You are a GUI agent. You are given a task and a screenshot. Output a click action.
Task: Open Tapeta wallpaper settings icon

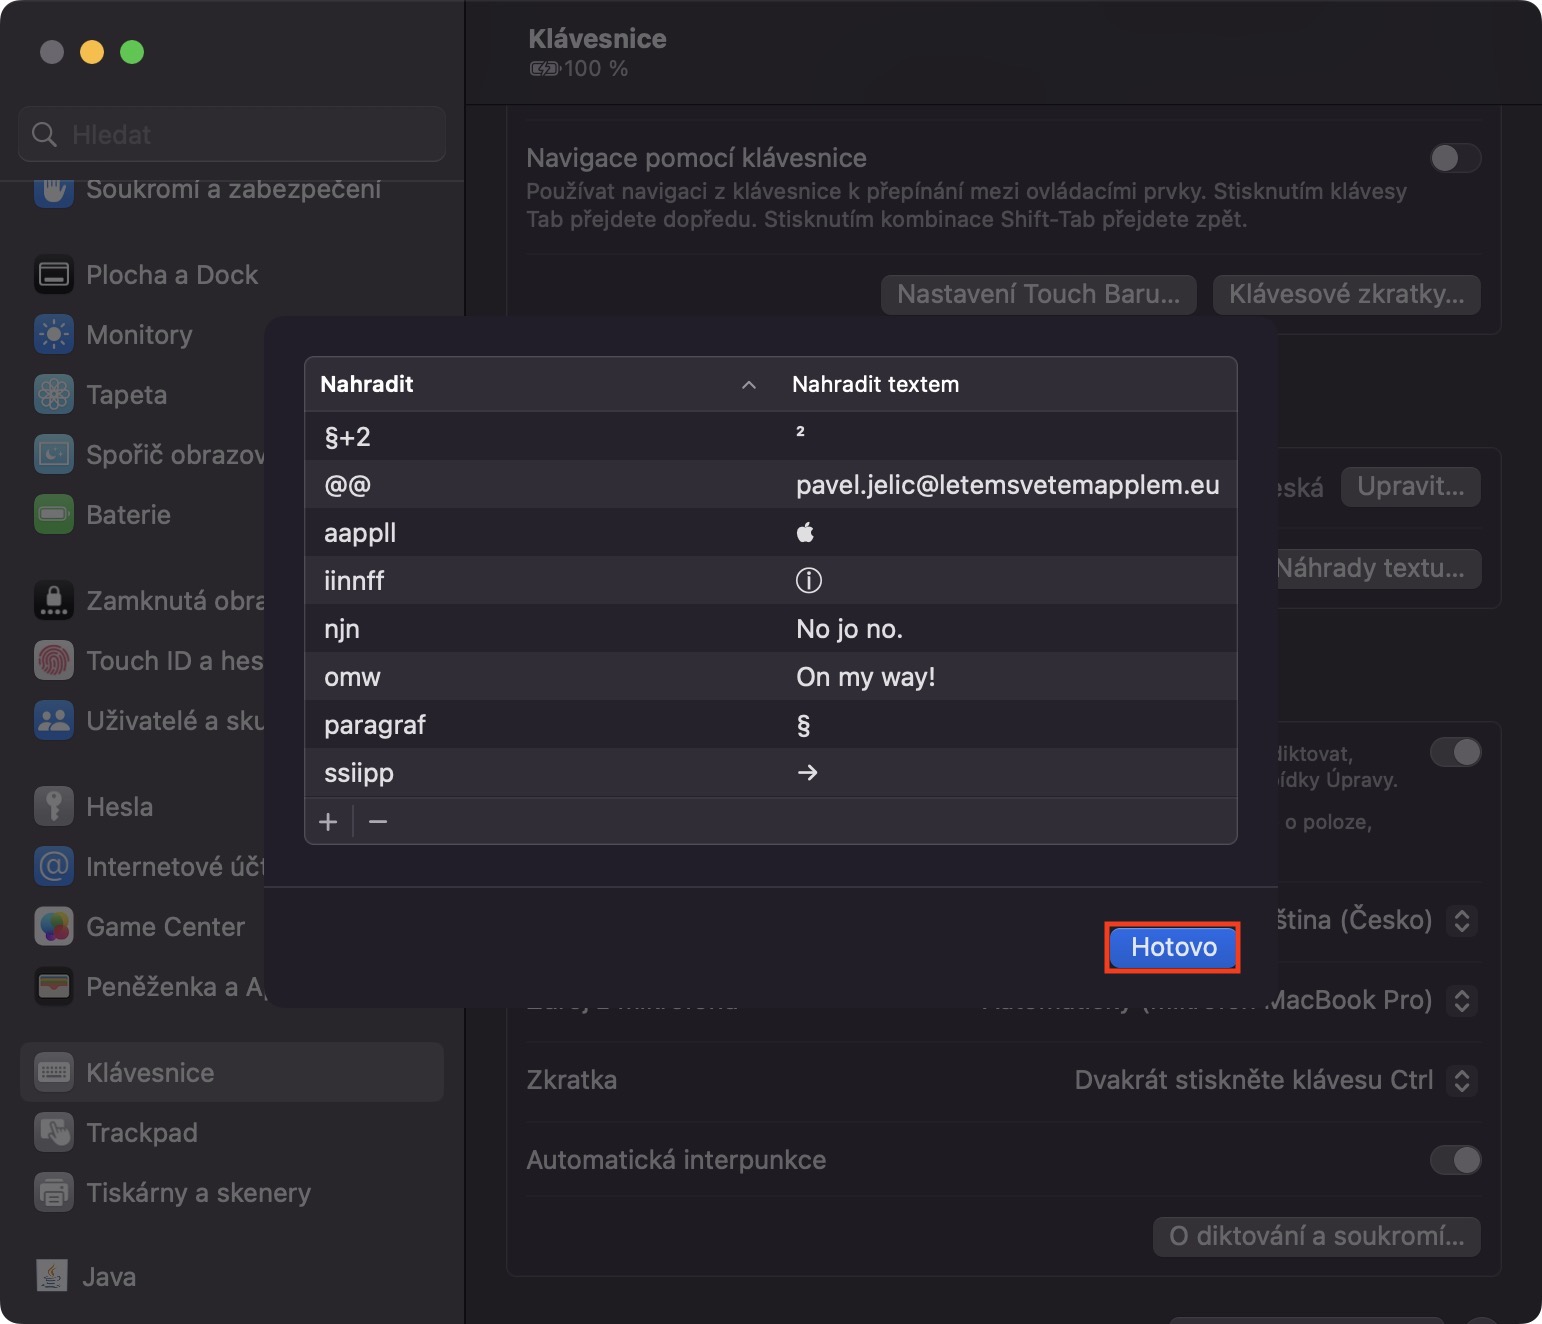[x=54, y=395]
